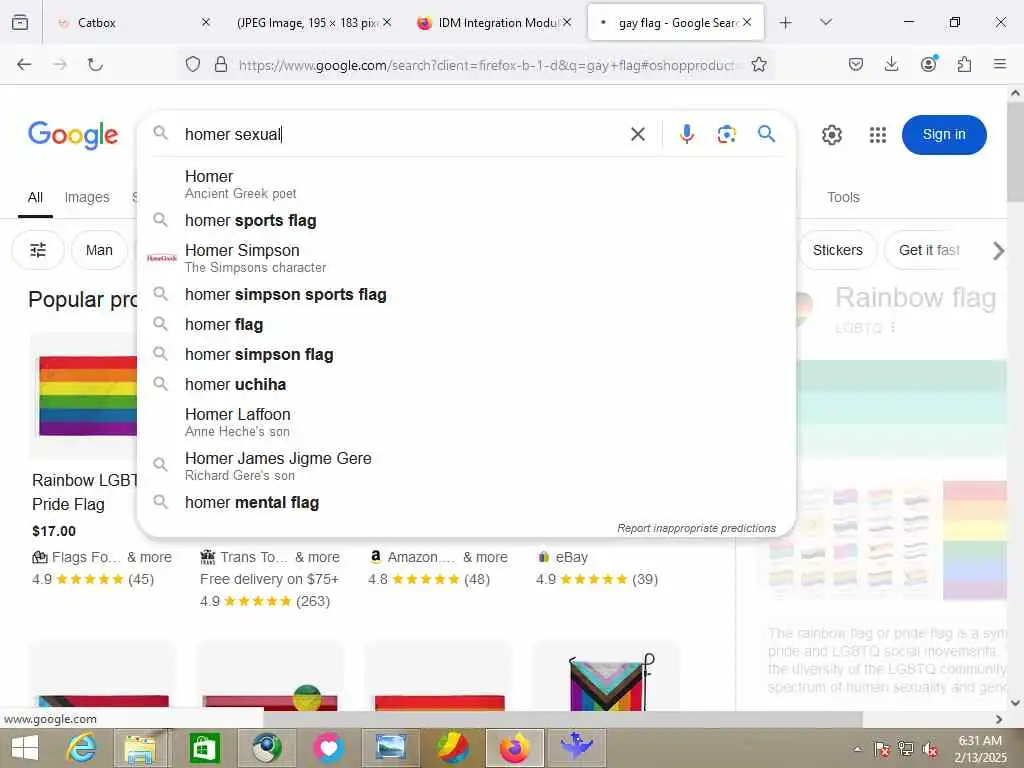Screen dimensions: 1024x768
Task: Open the Firefox downloads panel
Action: point(891,64)
